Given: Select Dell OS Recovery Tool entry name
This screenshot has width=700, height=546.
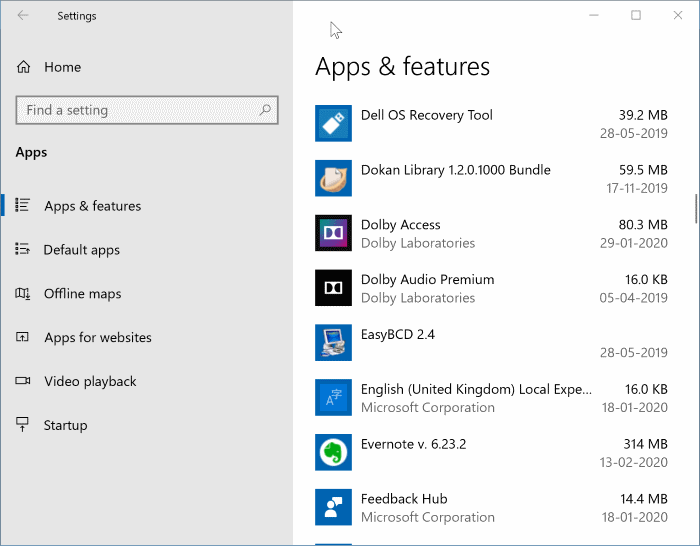Looking at the screenshot, I should click(426, 115).
